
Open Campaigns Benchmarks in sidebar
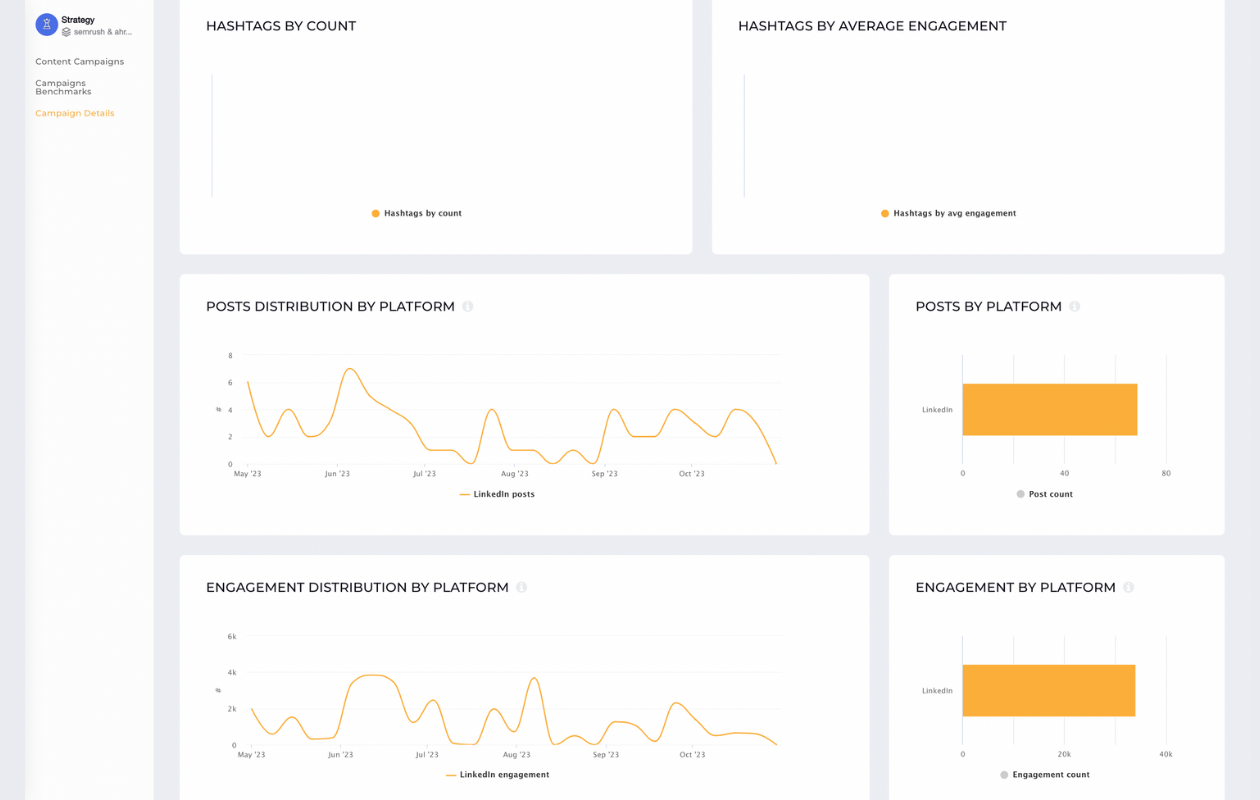pos(63,87)
